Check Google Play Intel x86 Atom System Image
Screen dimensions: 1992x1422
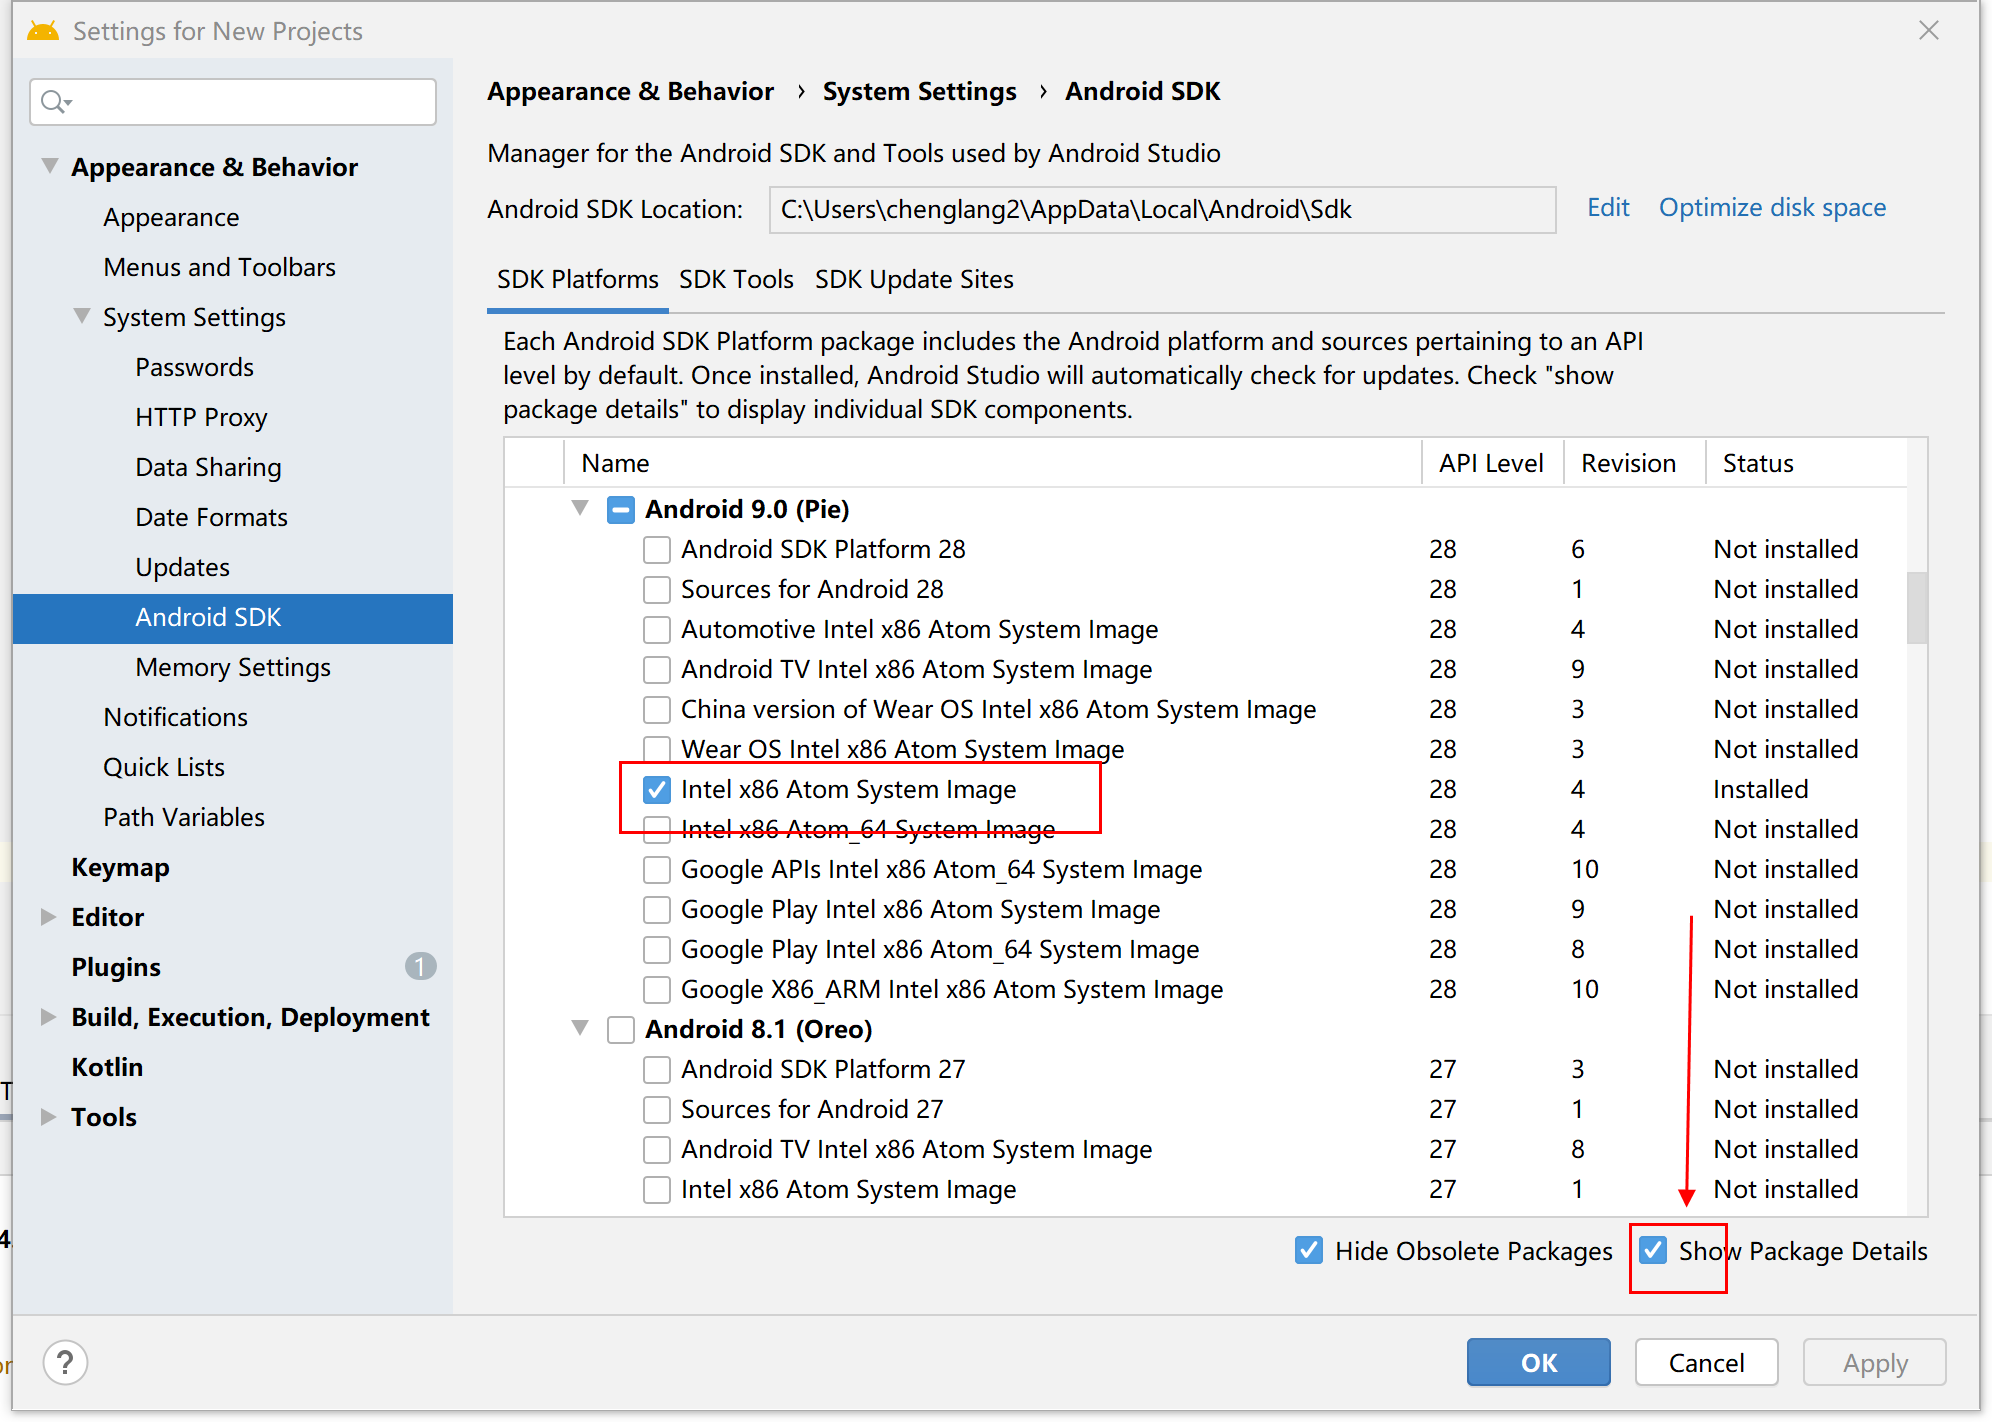[656, 909]
